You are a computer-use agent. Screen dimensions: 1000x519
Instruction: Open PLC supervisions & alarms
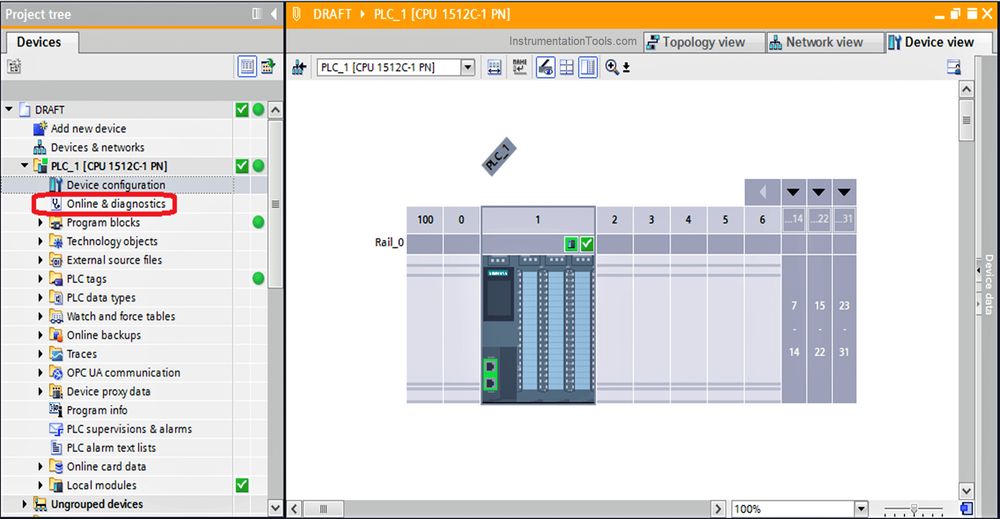(129, 429)
